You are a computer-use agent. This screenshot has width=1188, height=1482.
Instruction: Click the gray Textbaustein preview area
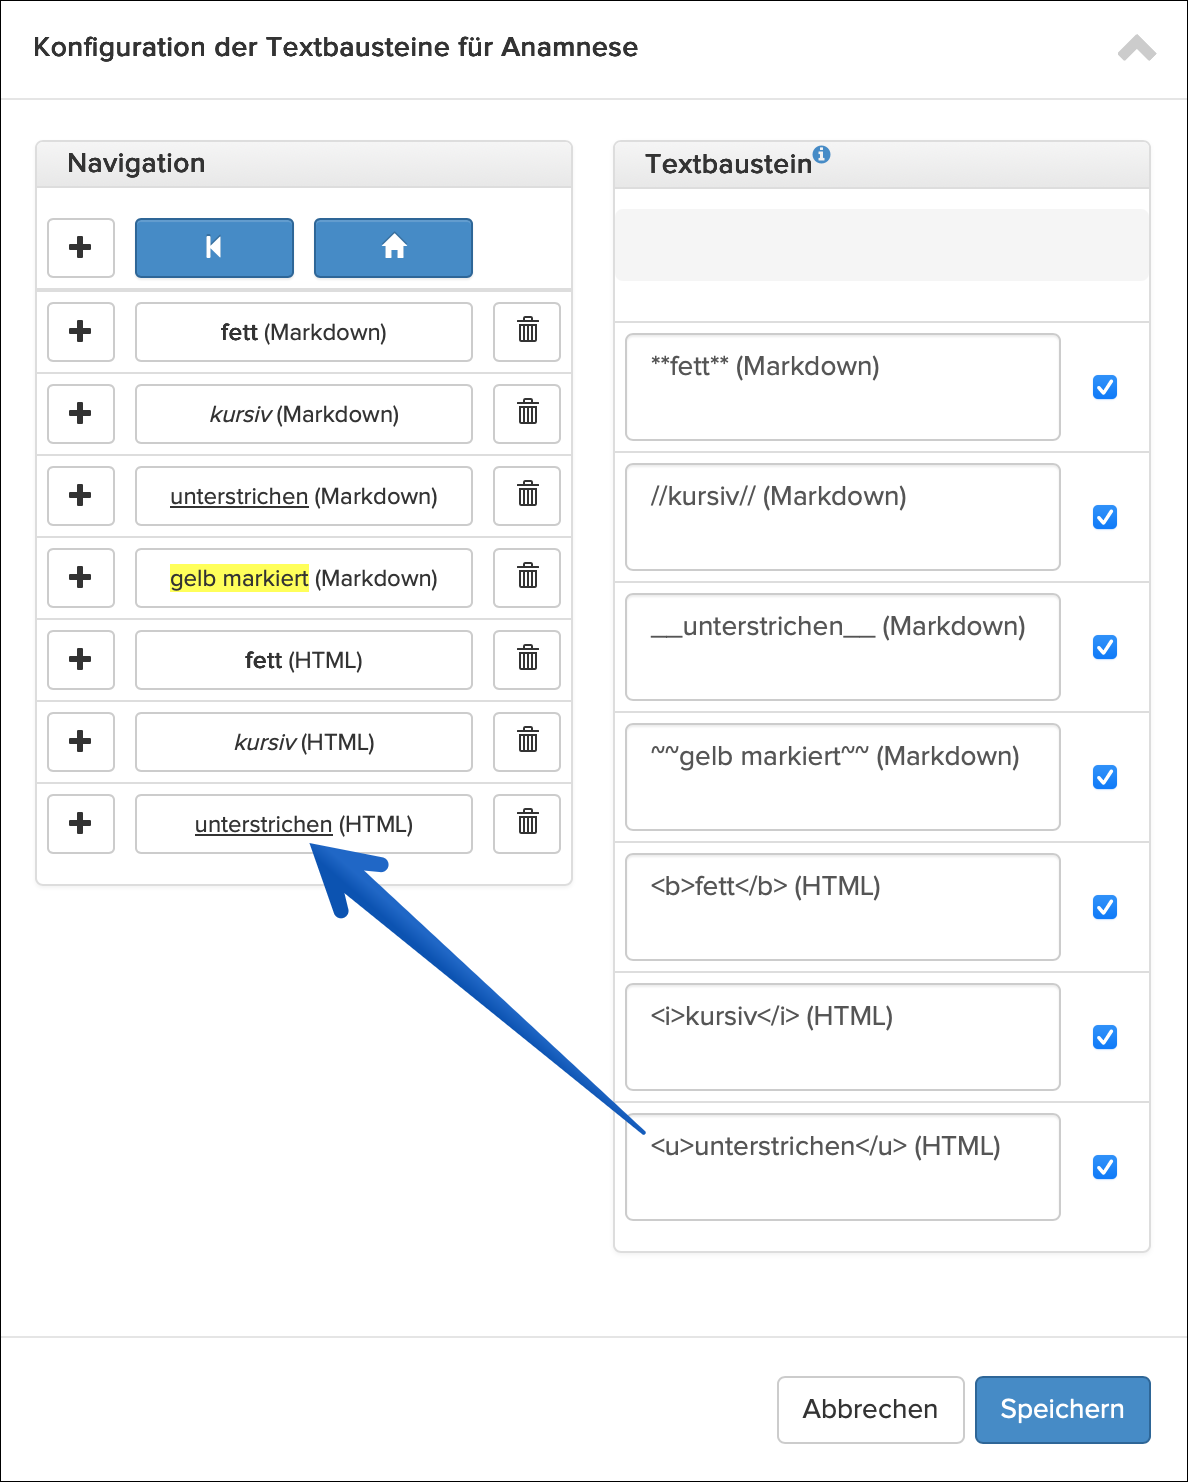tap(881, 245)
